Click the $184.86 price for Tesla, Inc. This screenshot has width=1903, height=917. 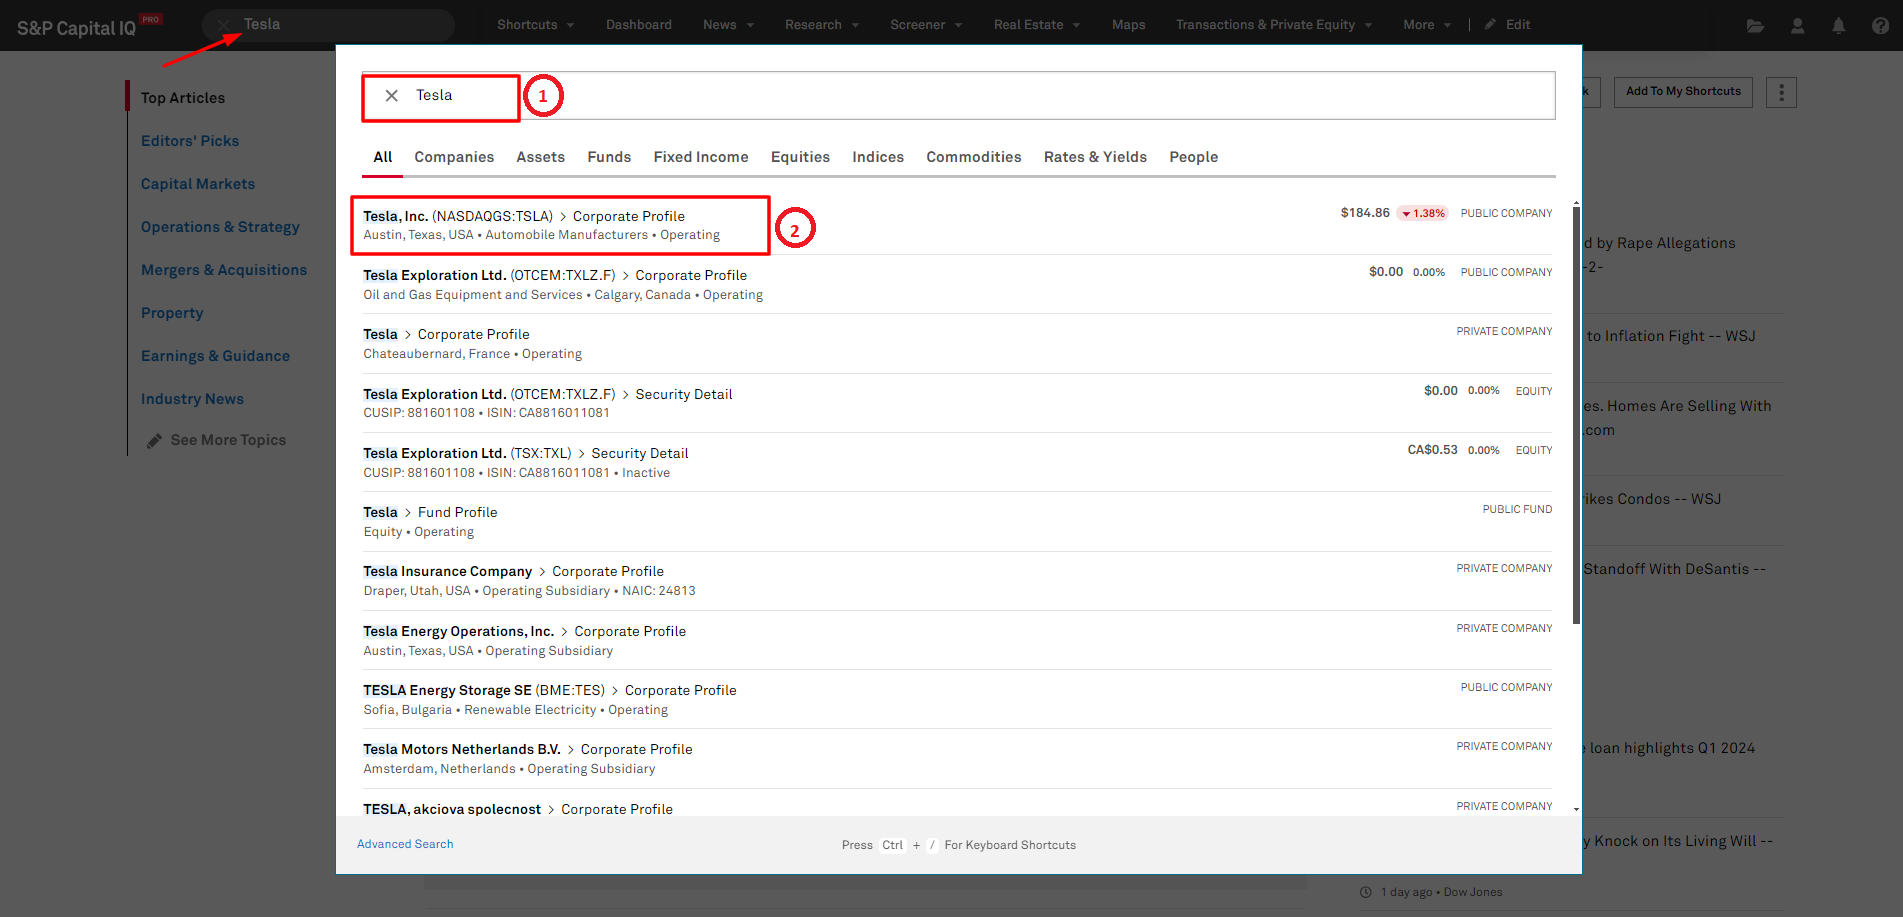click(1365, 213)
